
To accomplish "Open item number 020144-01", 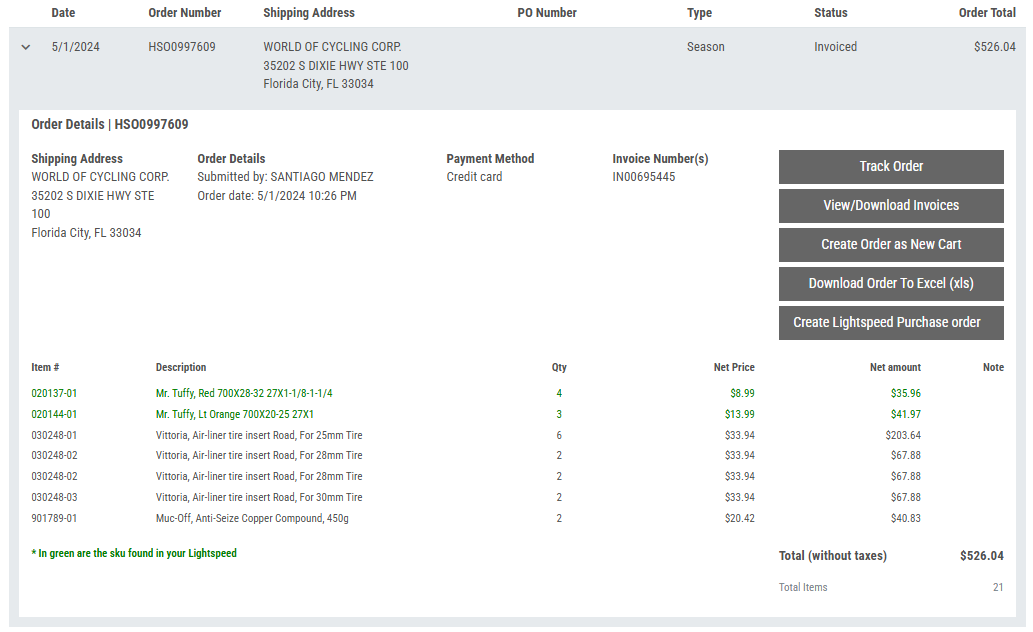I will point(54,414).
